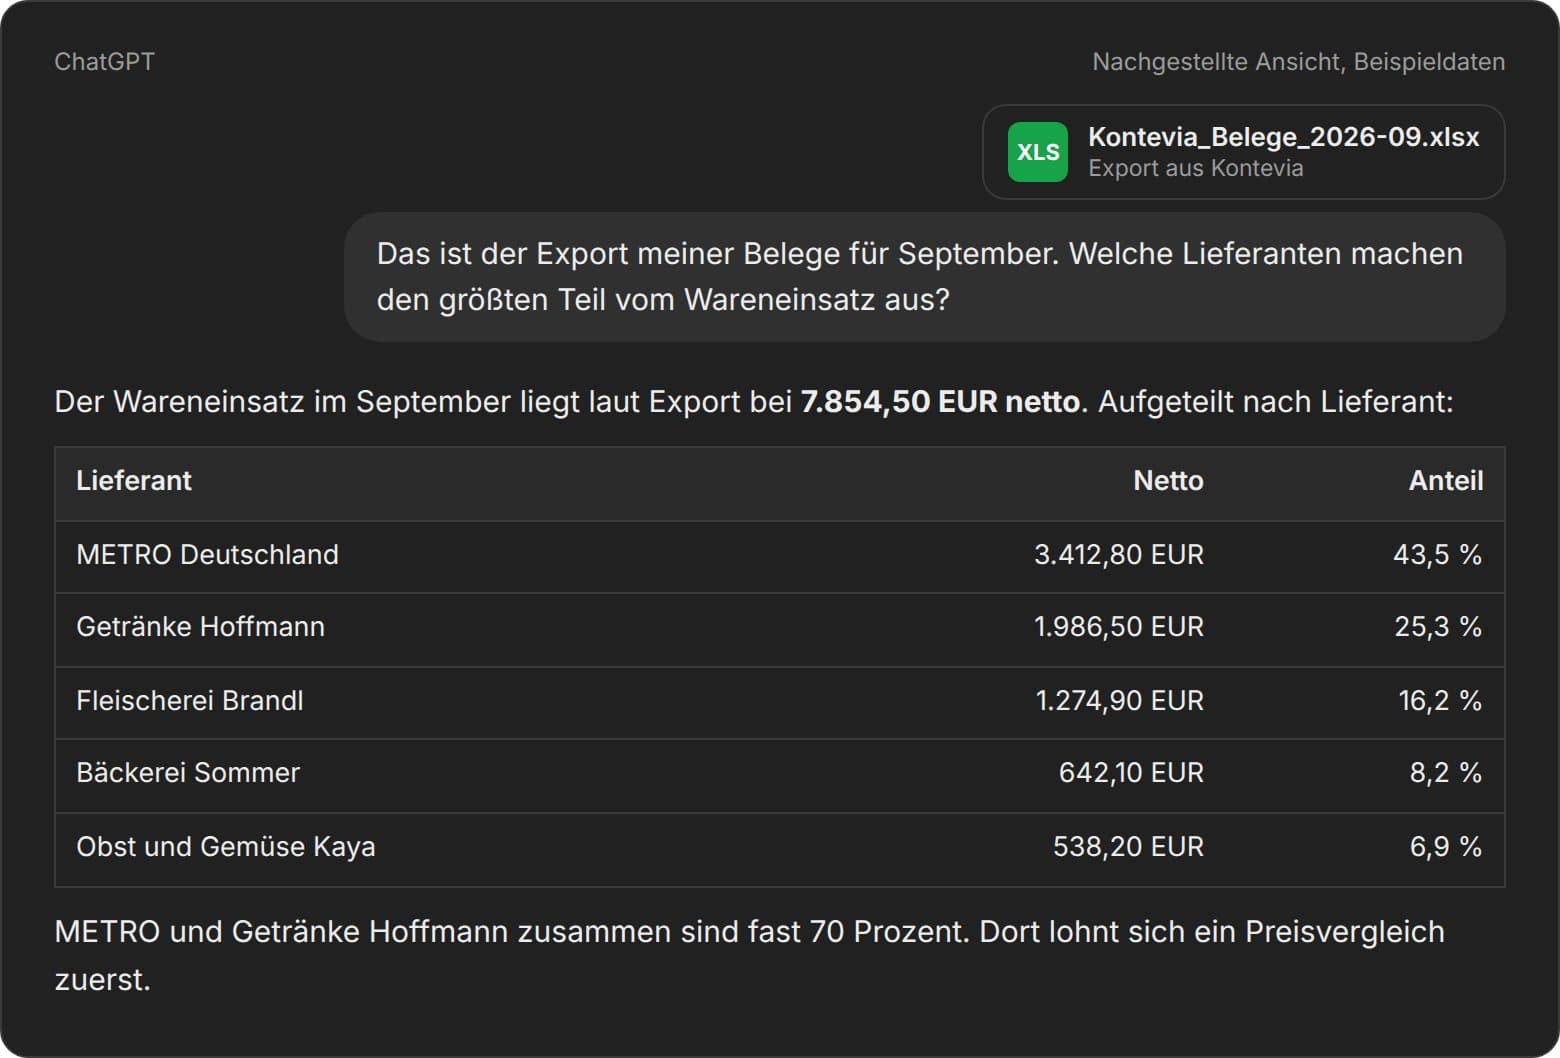Click the share '16,2 %'
The image size is (1560, 1058).
click(x=1440, y=701)
